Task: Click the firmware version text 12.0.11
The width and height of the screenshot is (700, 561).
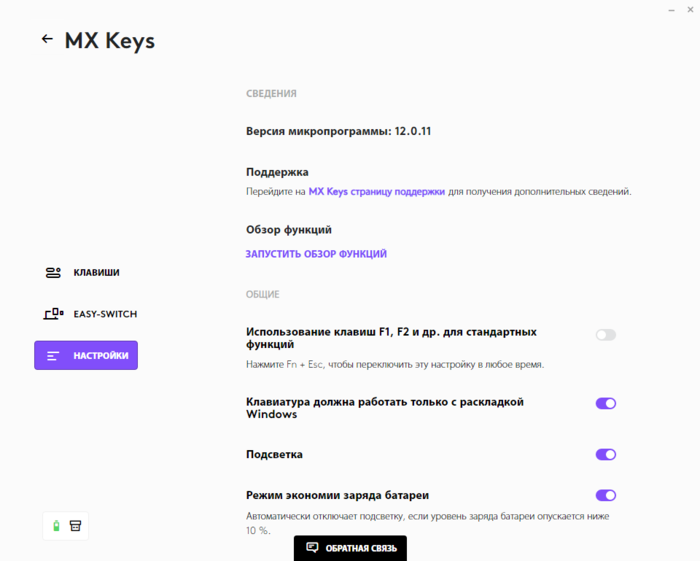Action: coord(413,131)
